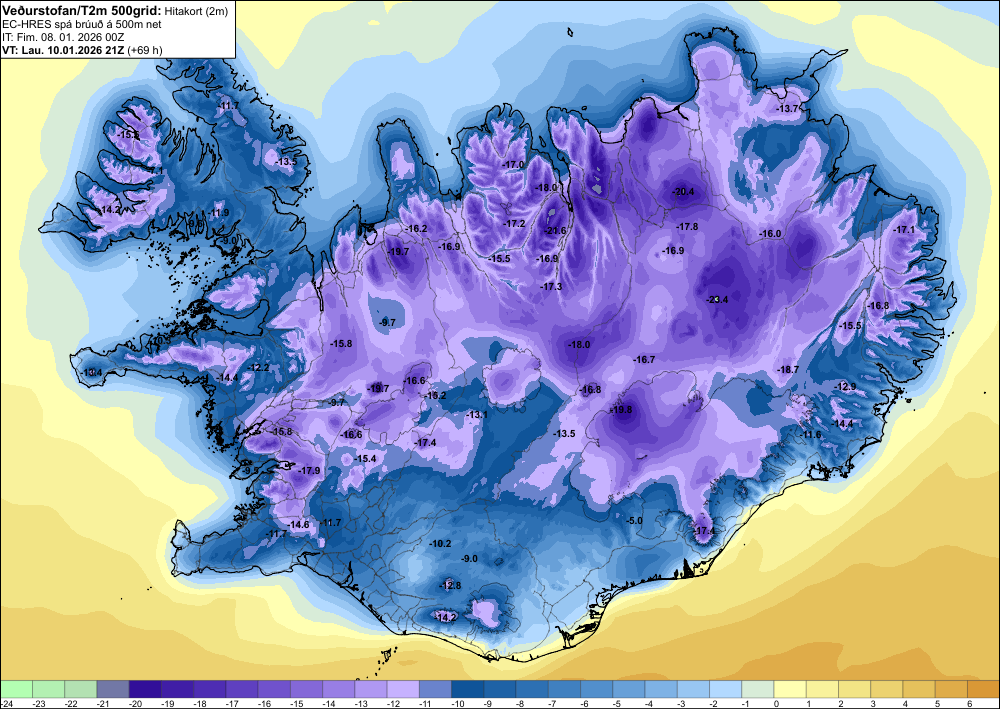Select the -13.1 temperature value

coord(477,415)
